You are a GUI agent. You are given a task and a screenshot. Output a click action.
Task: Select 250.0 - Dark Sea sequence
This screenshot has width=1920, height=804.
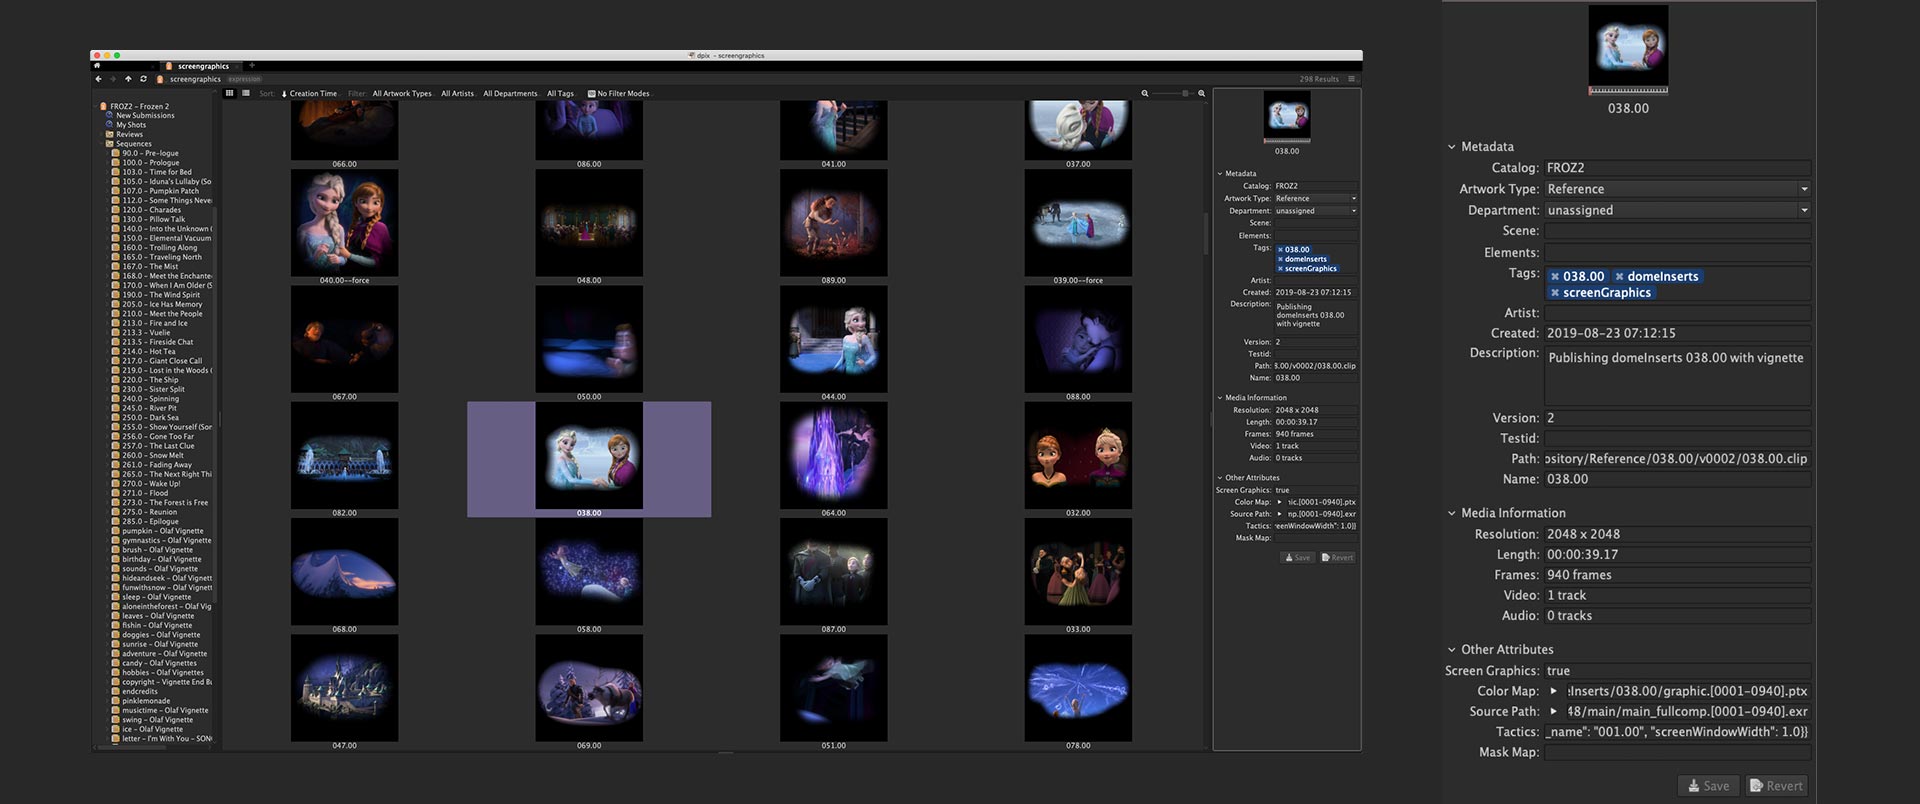click(150, 418)
